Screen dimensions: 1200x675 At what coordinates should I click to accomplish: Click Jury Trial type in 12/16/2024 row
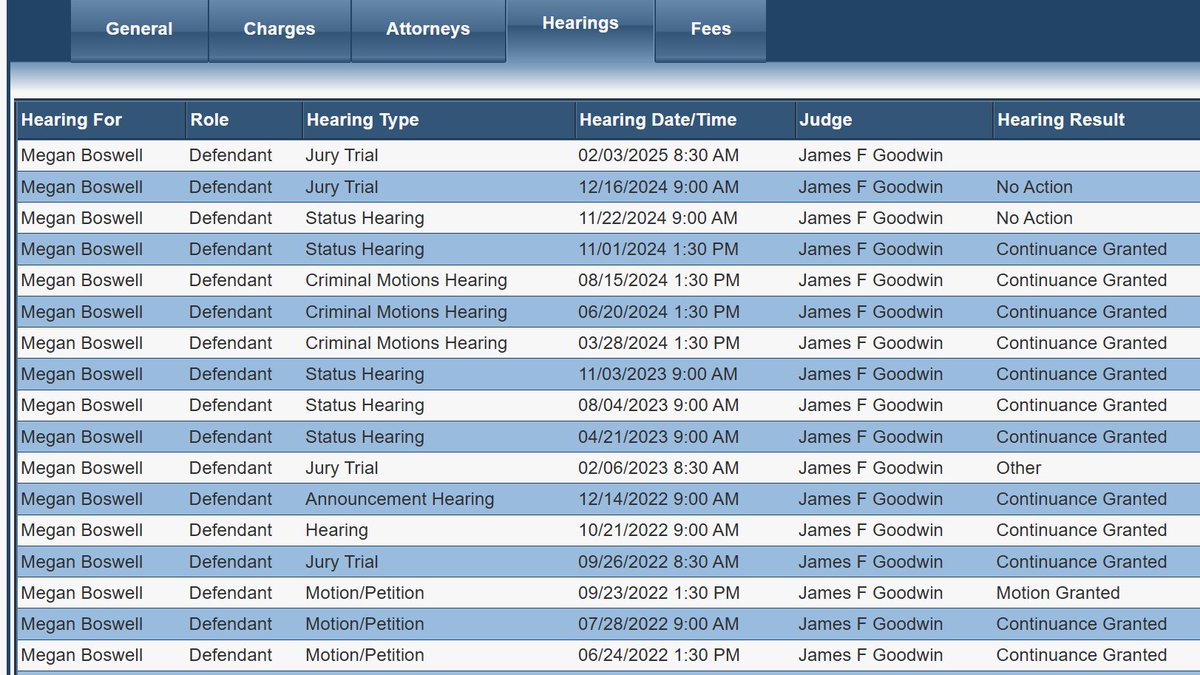342,187
